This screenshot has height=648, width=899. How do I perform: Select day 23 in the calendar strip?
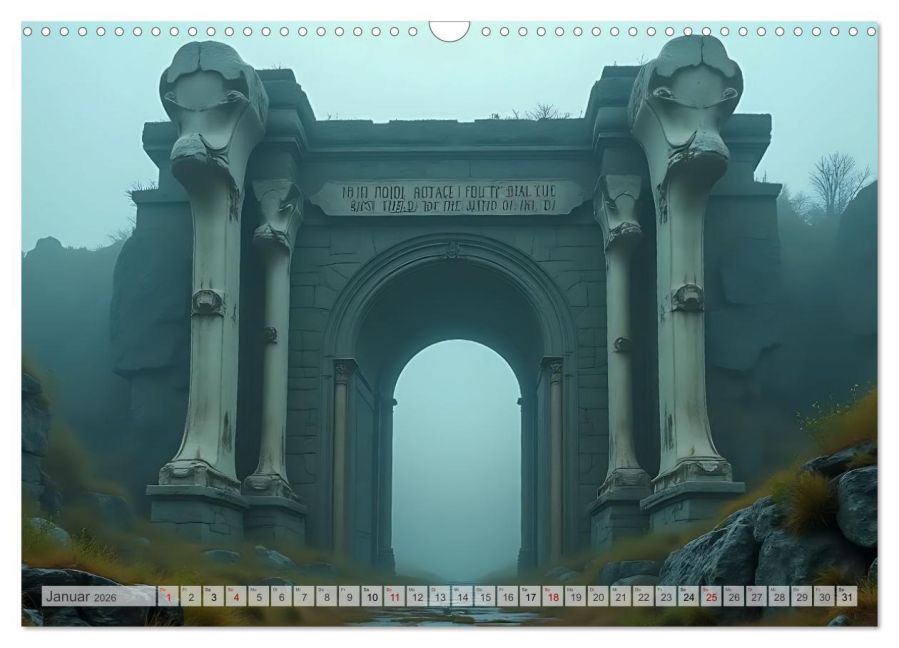pos(666,596)
